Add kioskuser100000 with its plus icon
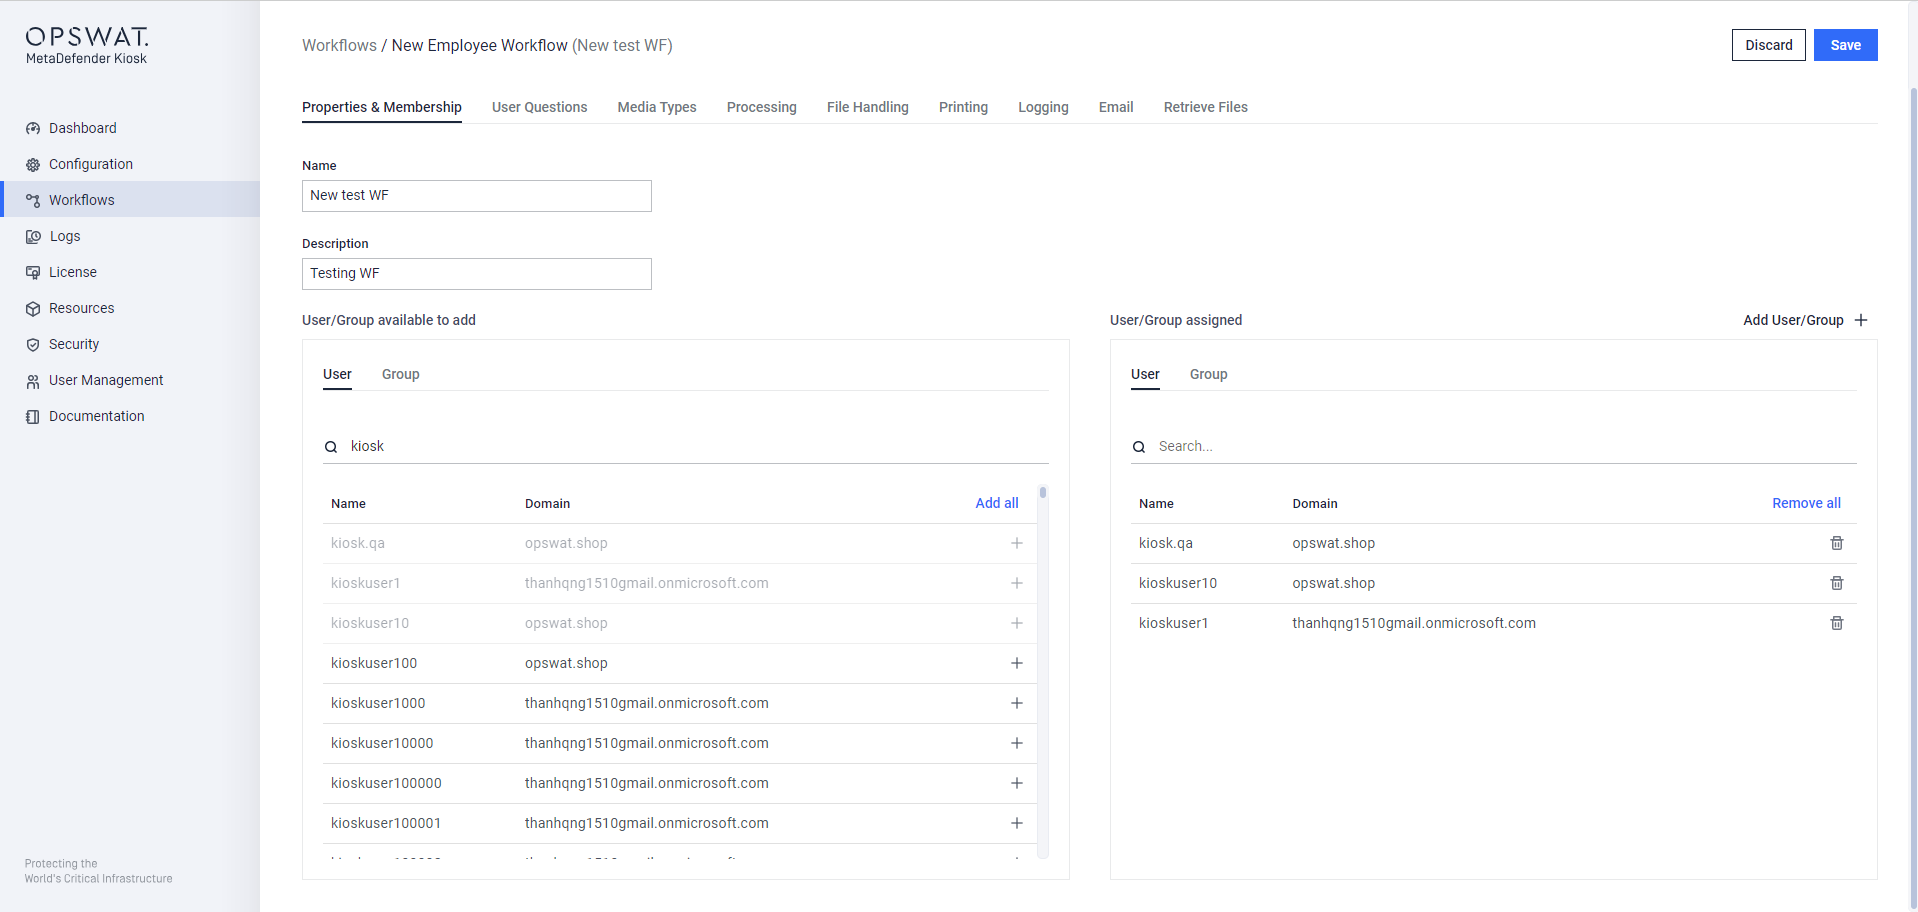The image size is (1918, 912). (x=1017, y=783)
